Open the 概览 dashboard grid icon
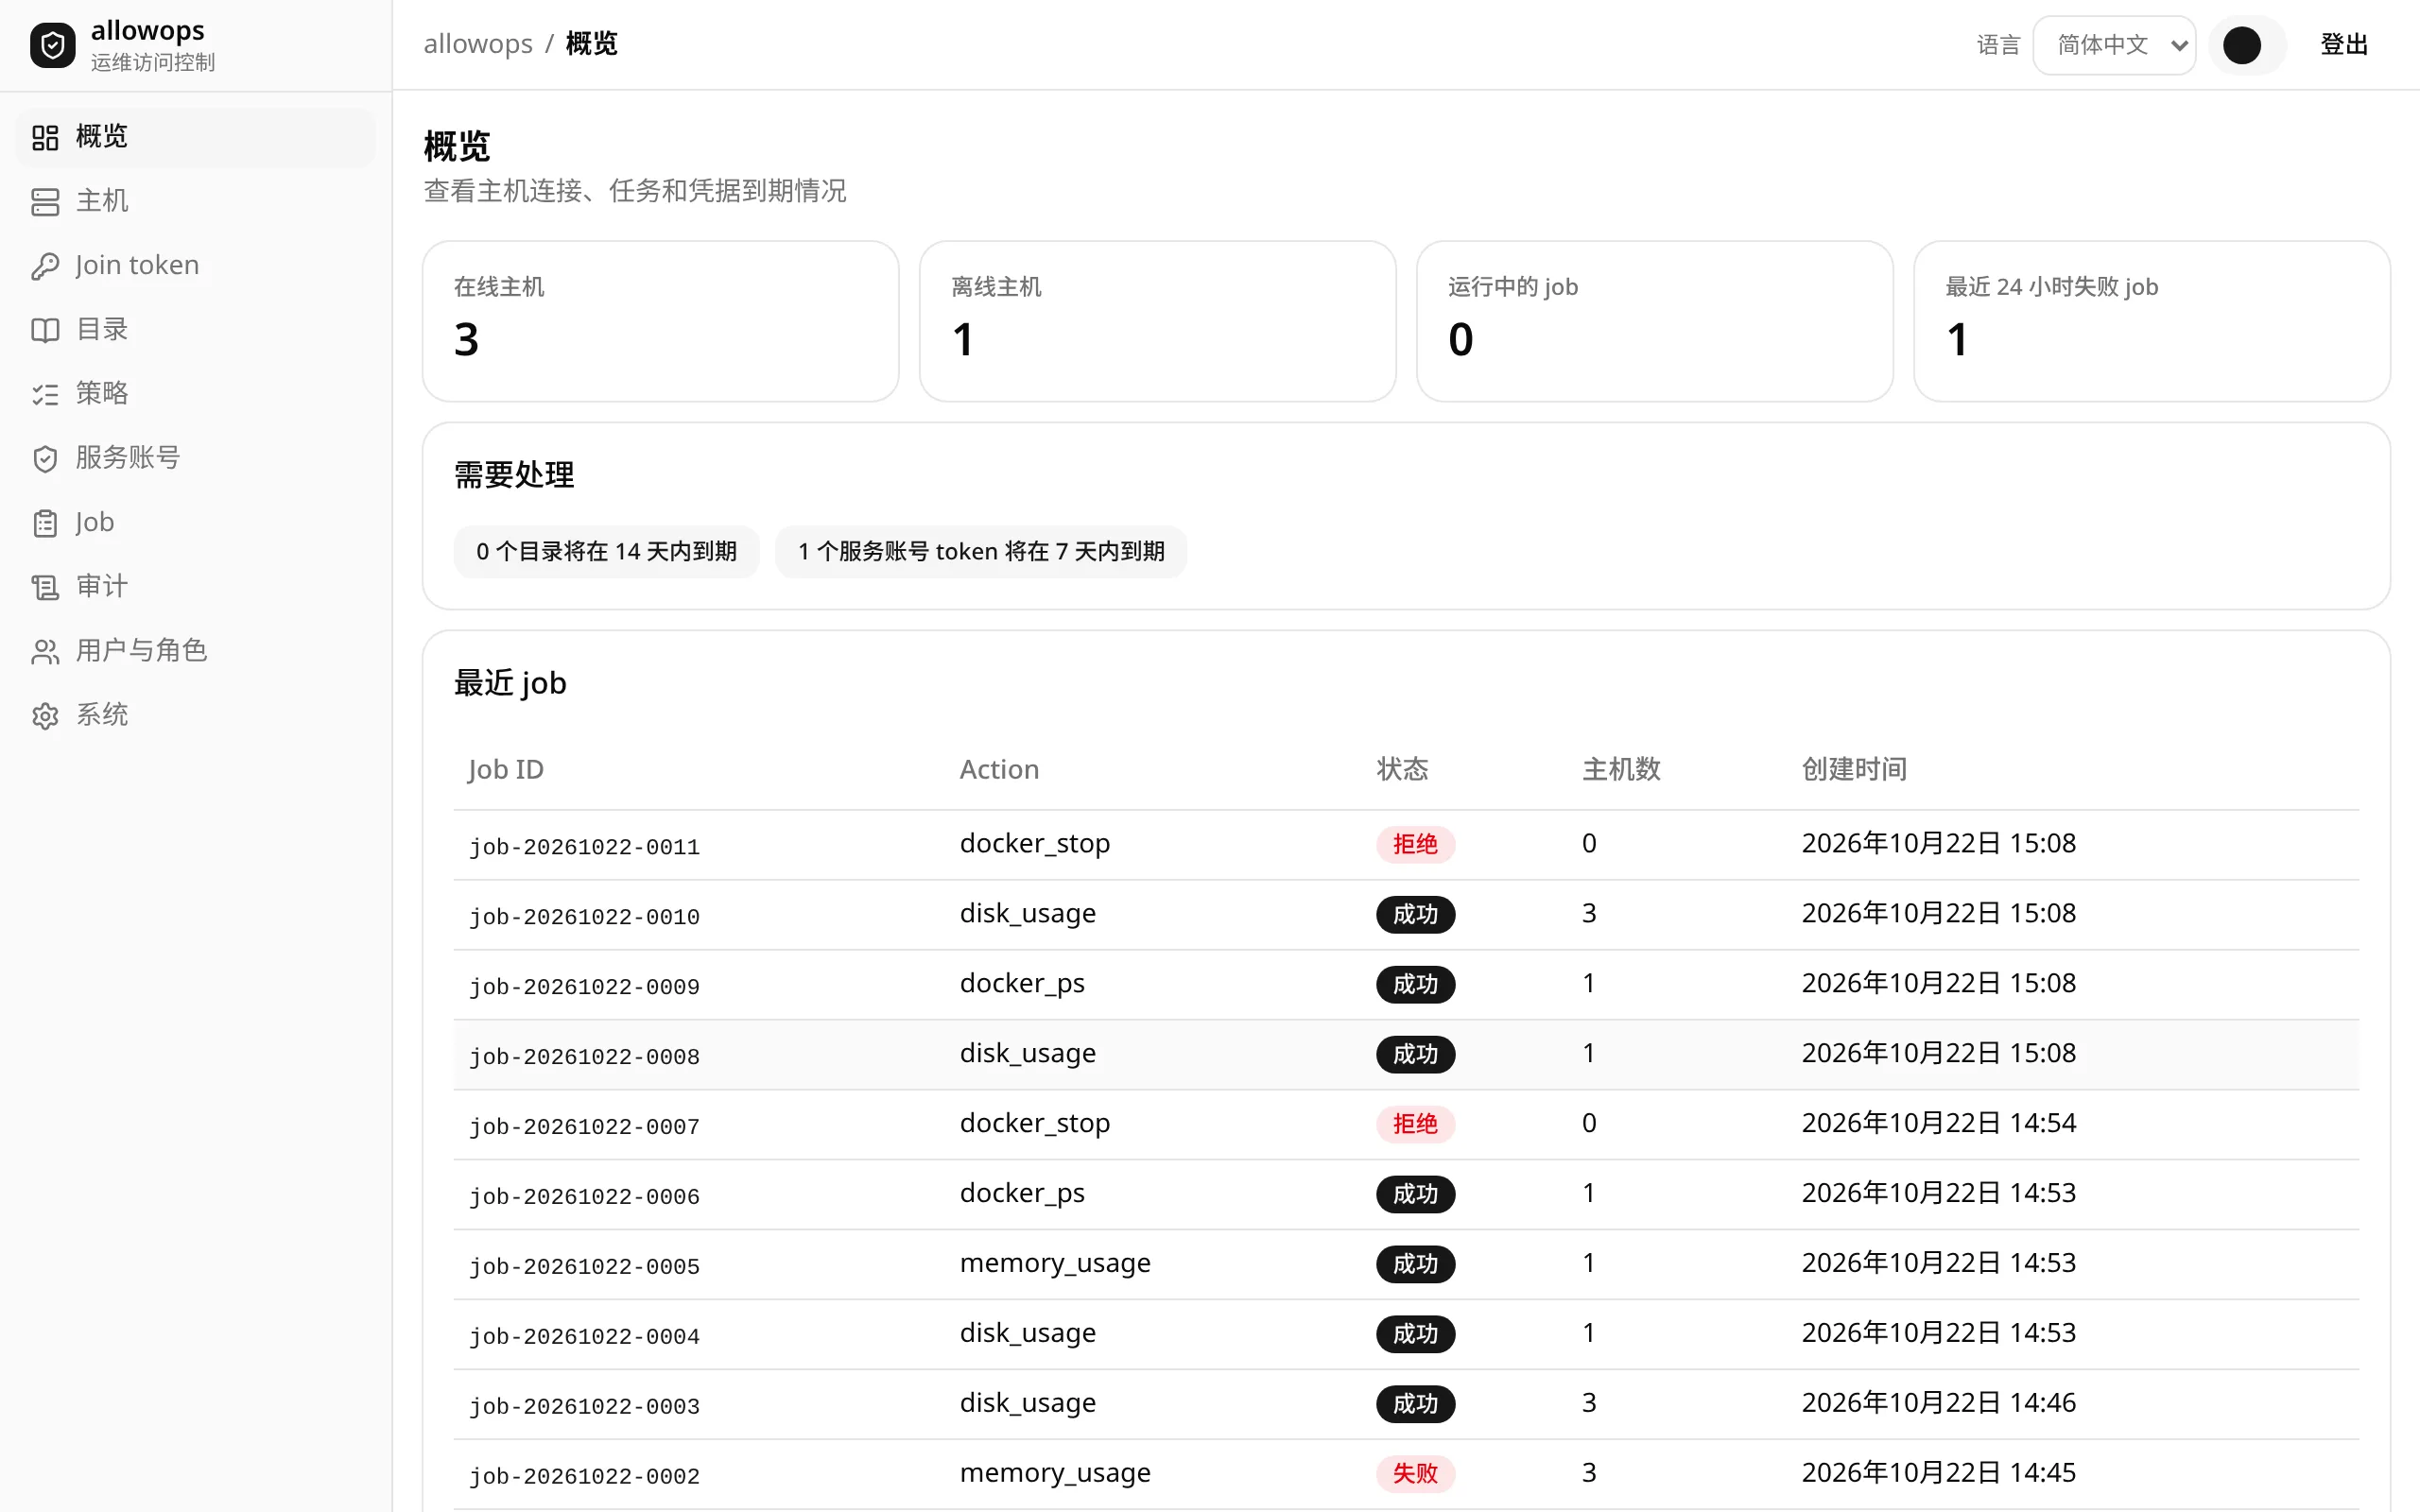2420x1512 pixels. [x=45, y=137]
